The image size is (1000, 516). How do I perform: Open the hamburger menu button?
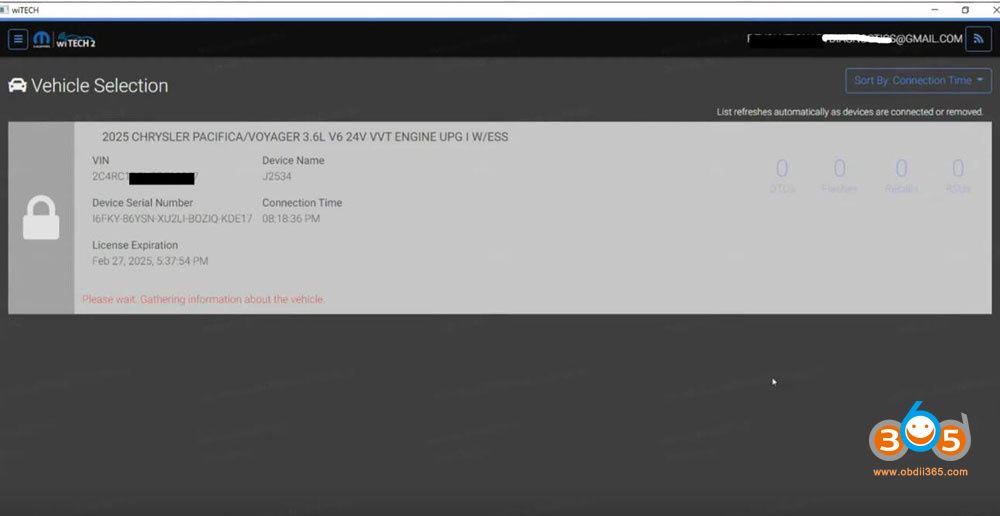point(18,39)
